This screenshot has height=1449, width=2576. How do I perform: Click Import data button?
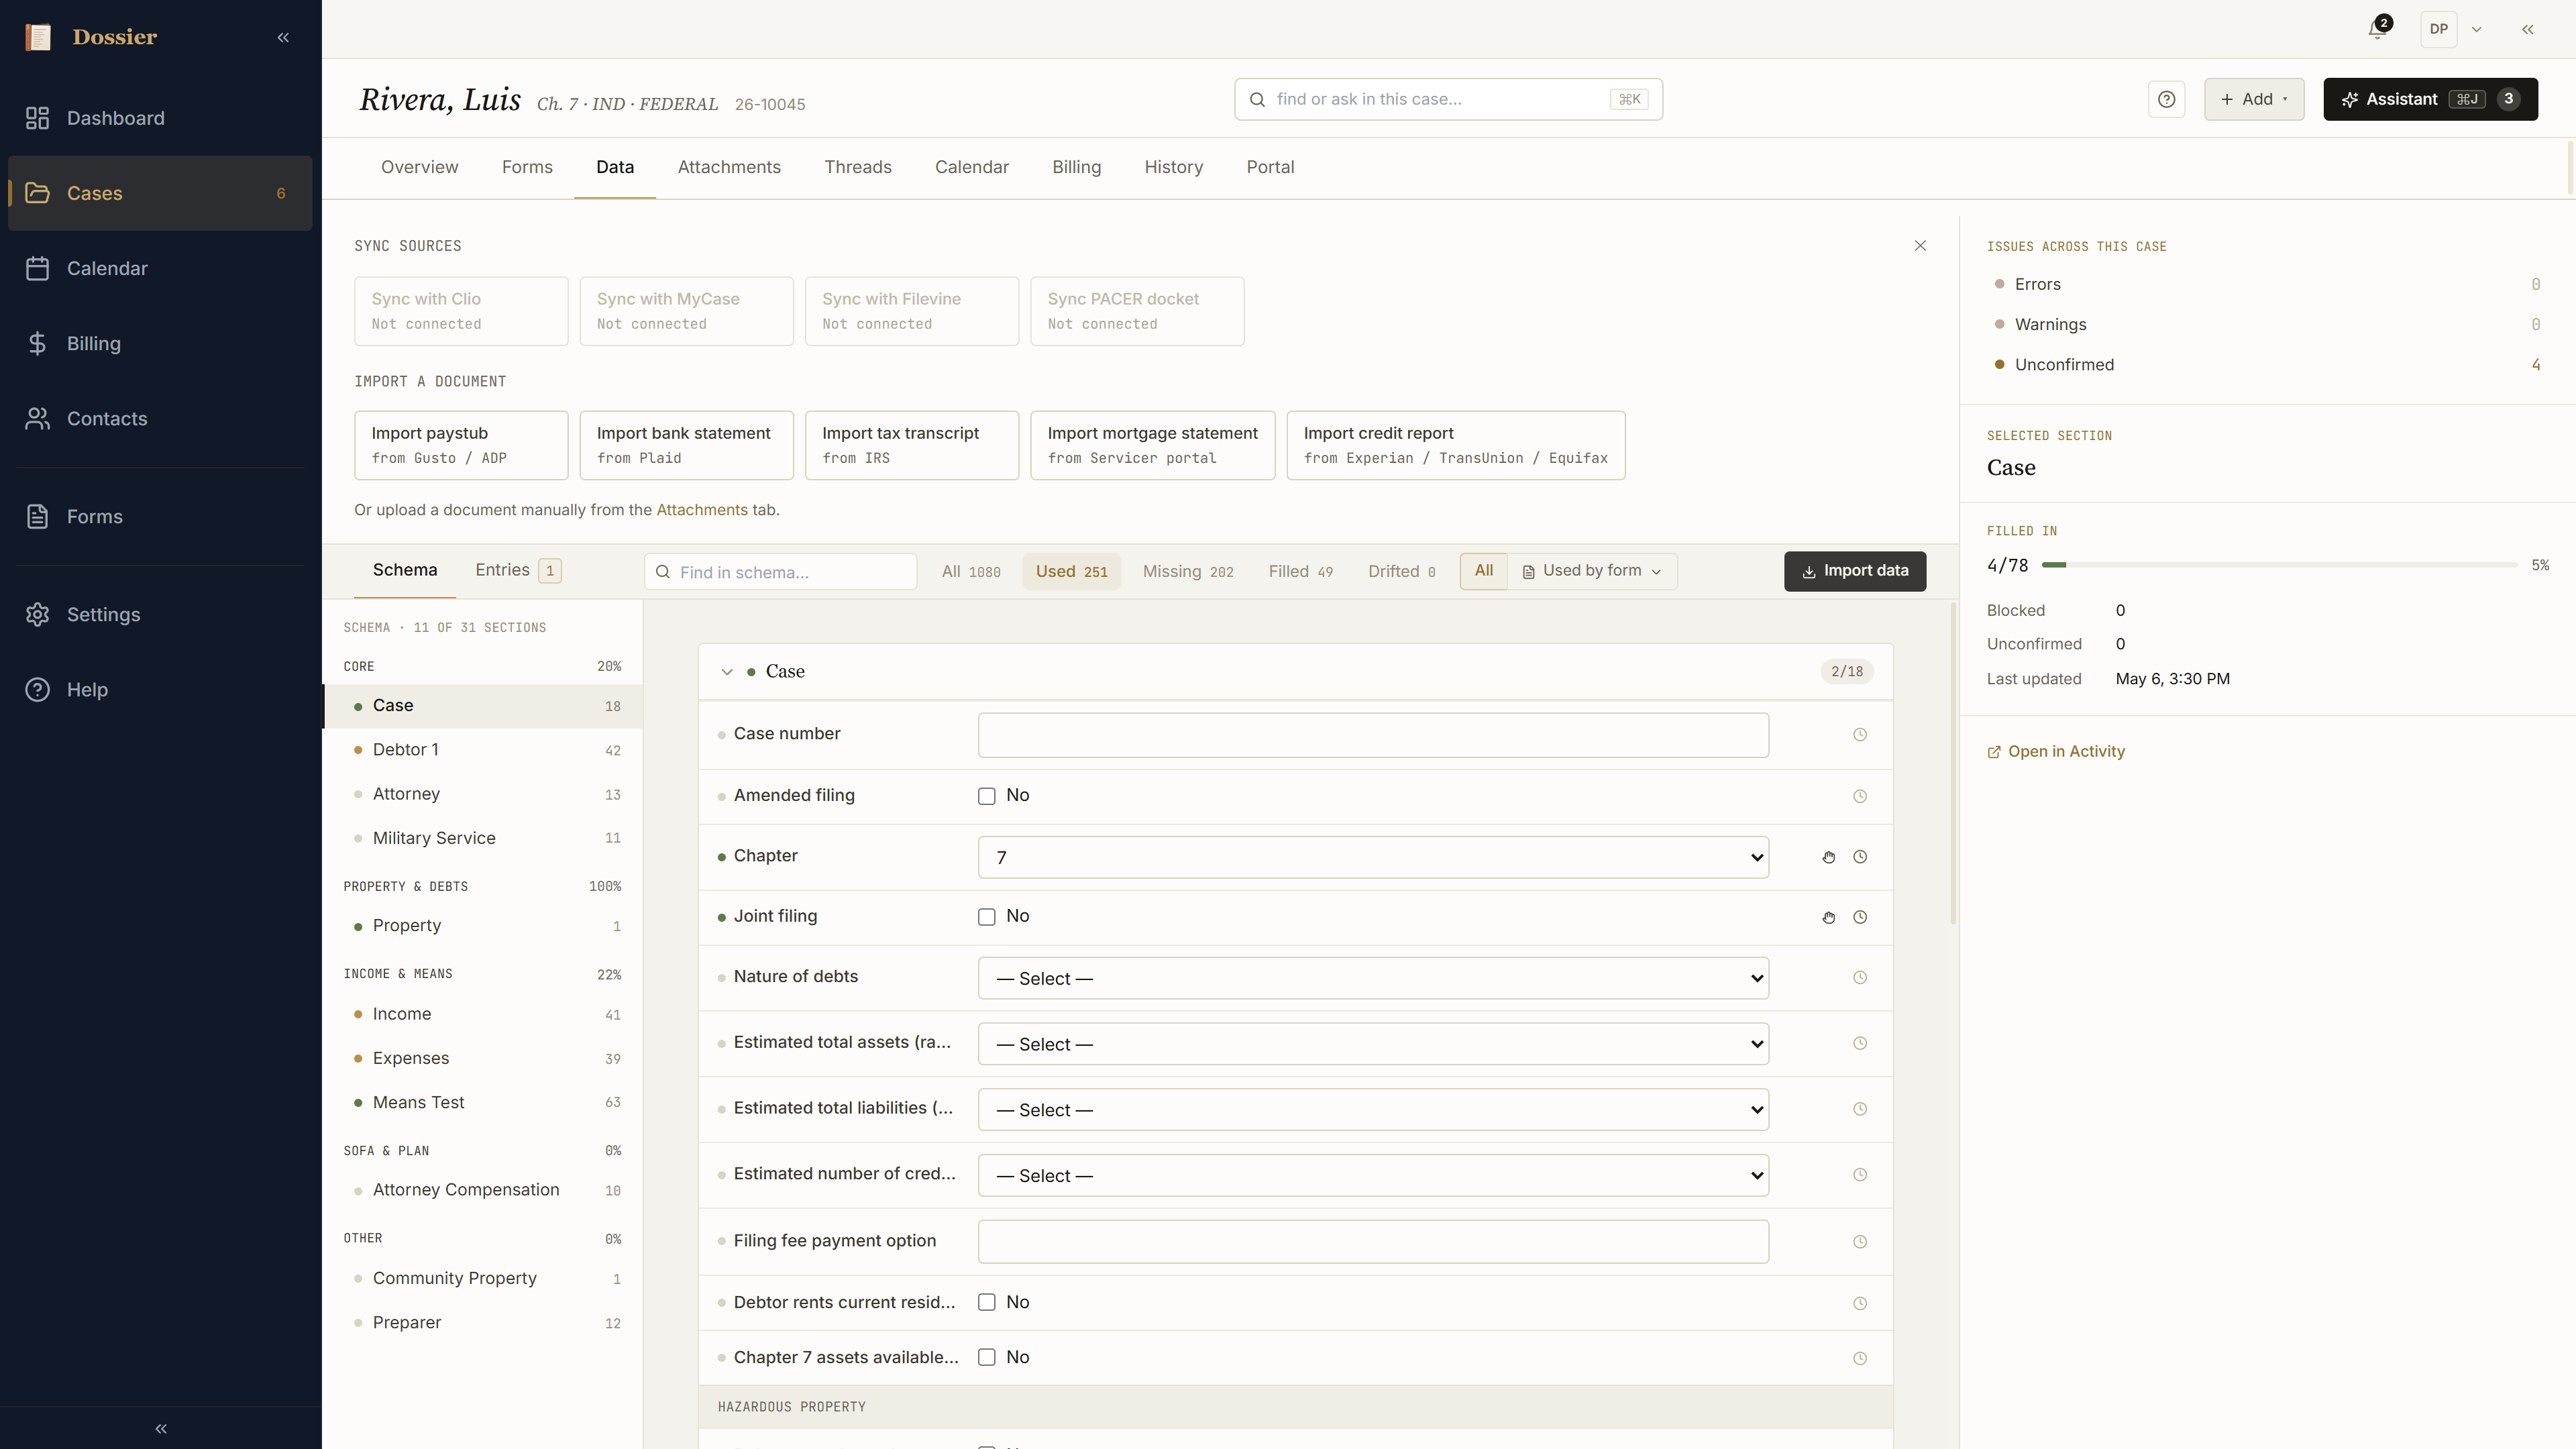(x=1855, y=571)
